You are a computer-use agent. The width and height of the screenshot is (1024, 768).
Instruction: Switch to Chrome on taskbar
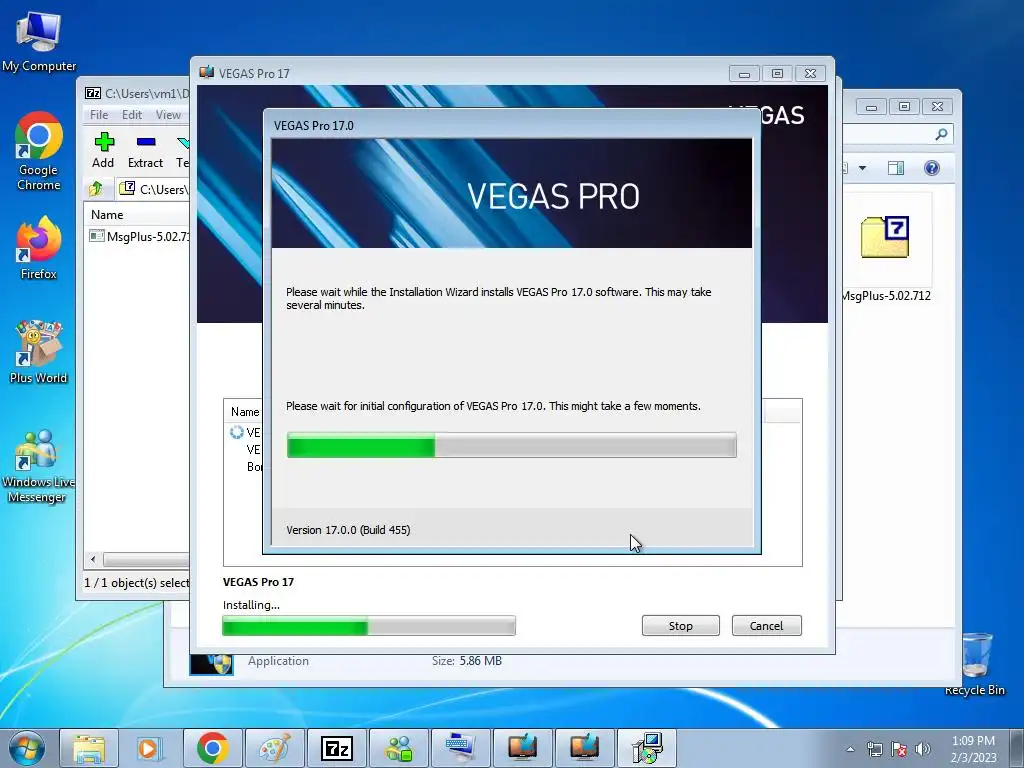click(212, 748)
